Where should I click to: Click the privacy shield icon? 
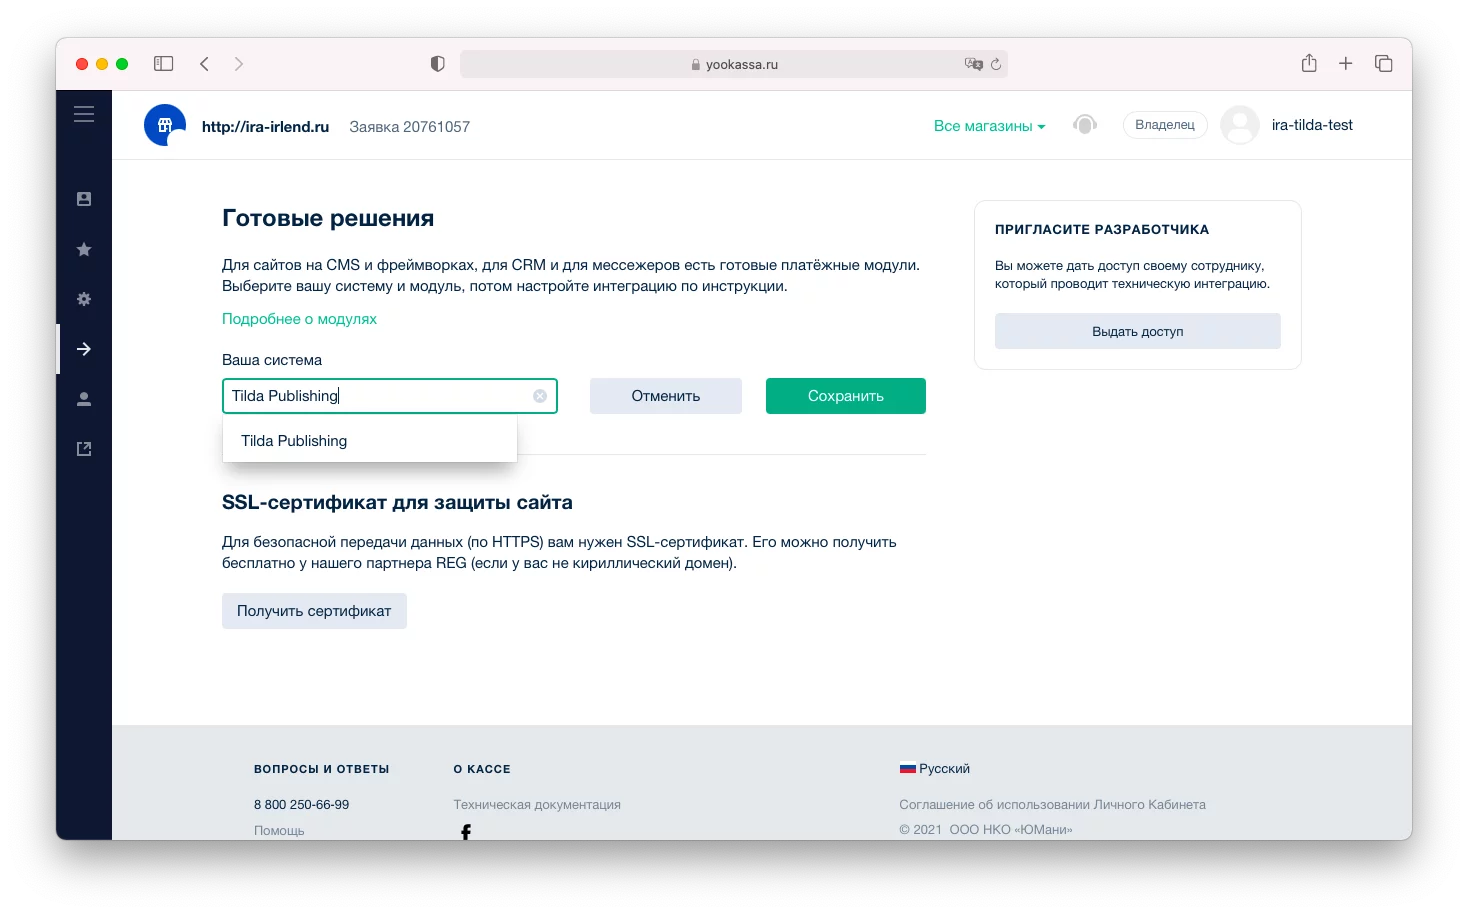pyautogui.click(x=437, y=64)
